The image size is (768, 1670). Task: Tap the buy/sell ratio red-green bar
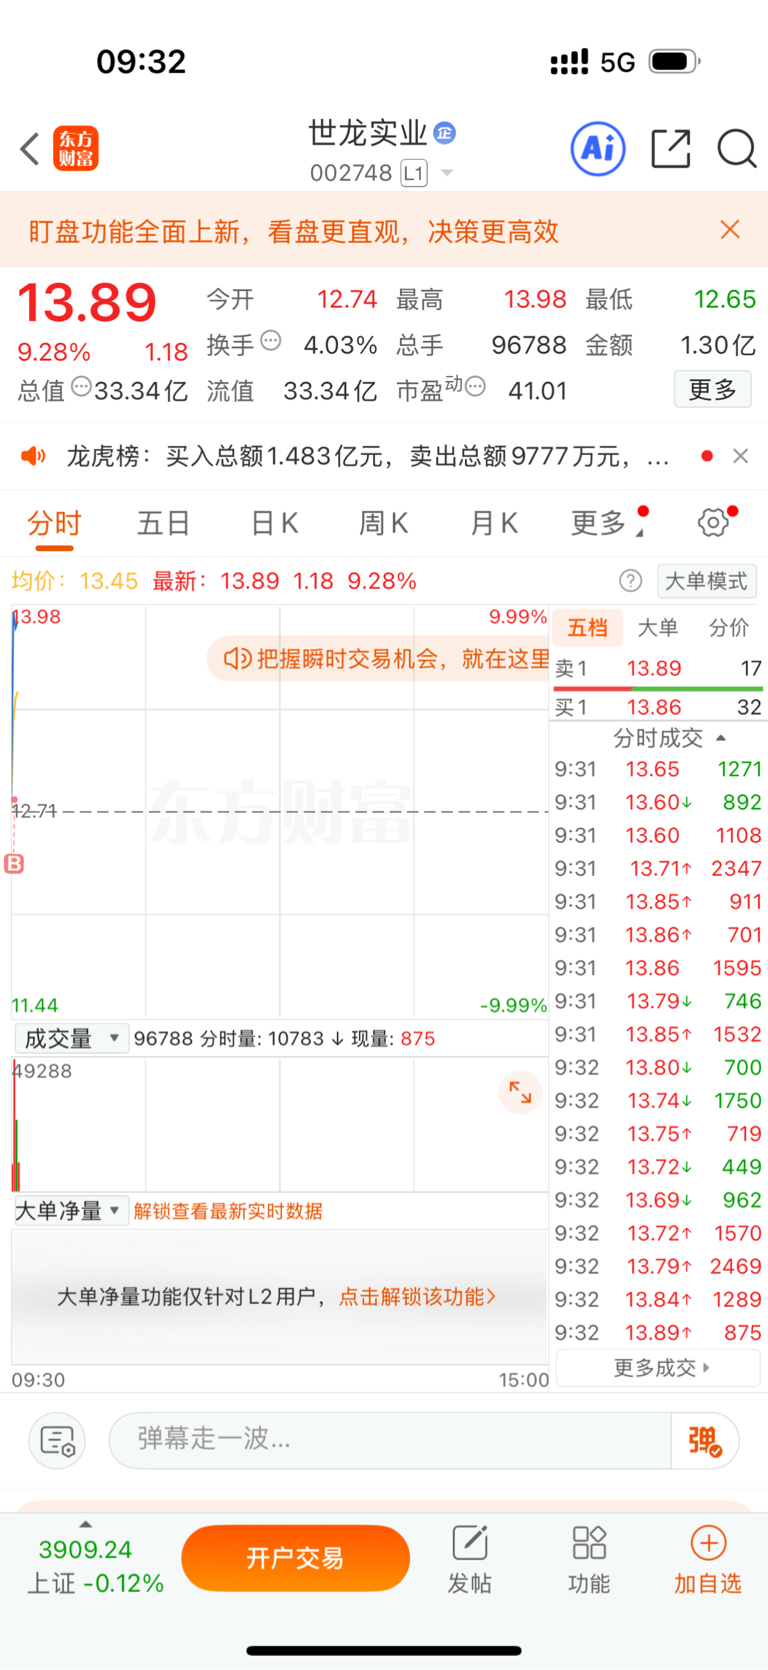(x=658, y=688)
